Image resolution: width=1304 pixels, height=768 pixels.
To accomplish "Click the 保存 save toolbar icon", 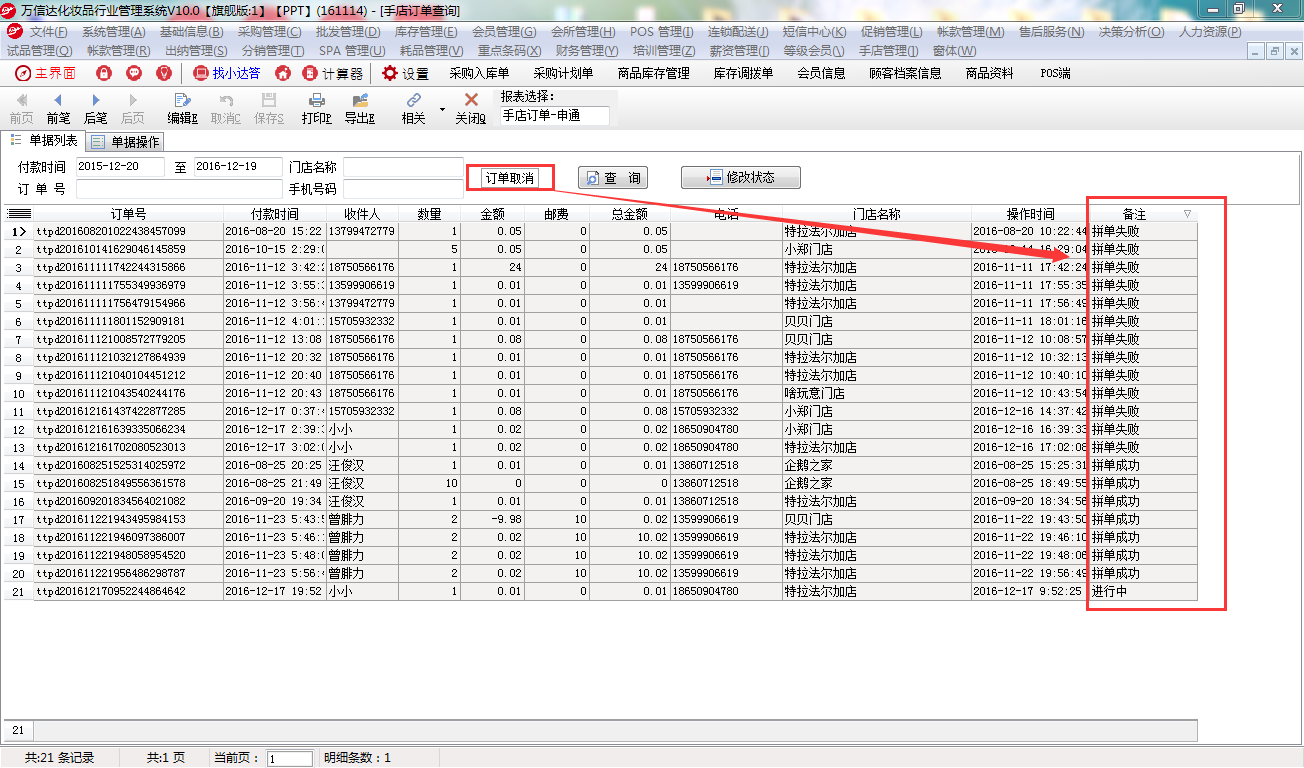I will coord(268,109).
